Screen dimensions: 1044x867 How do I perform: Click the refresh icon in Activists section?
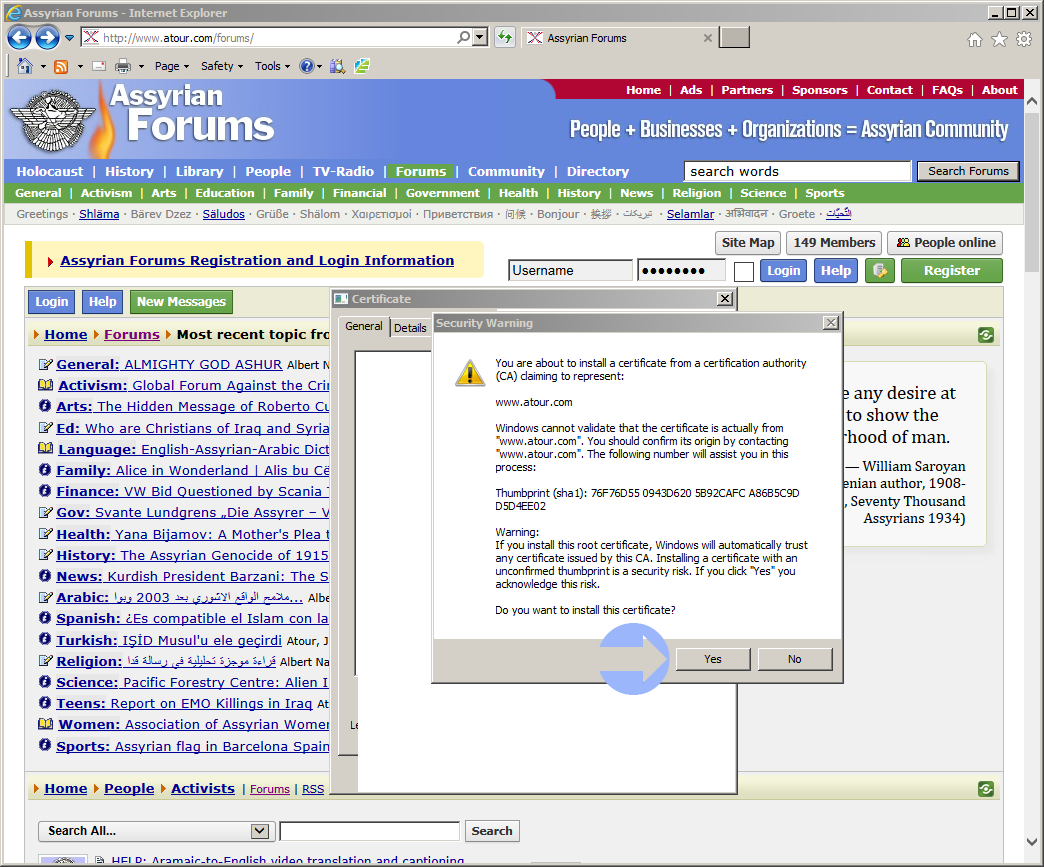[986, 789]
